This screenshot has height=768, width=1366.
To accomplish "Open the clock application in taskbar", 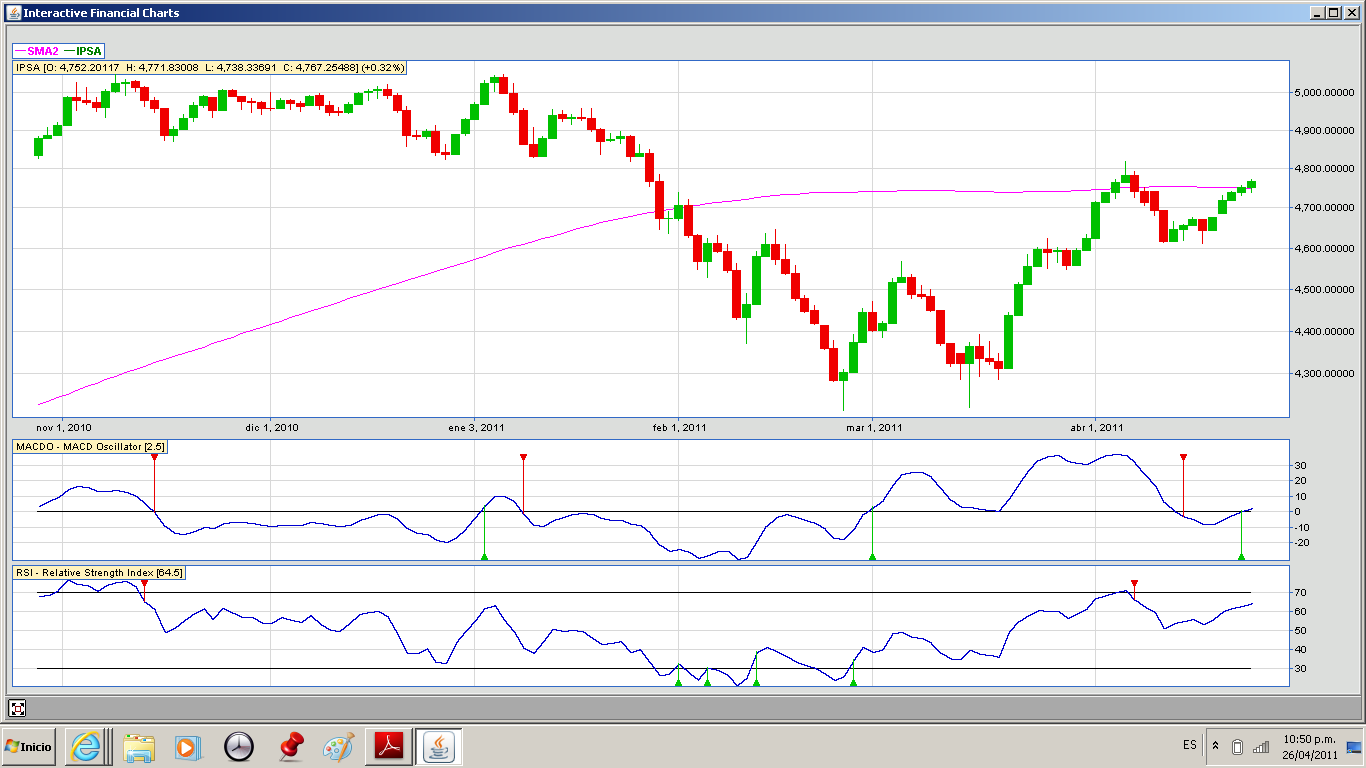I will 239,746.
